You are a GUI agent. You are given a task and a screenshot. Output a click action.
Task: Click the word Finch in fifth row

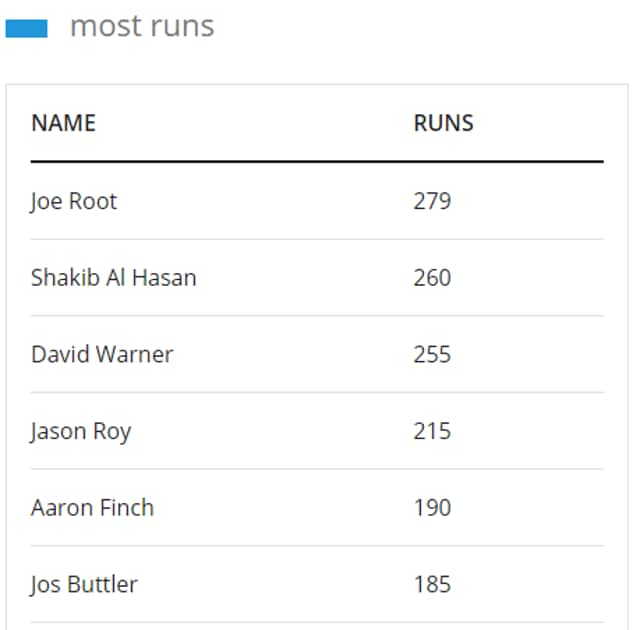127,508
